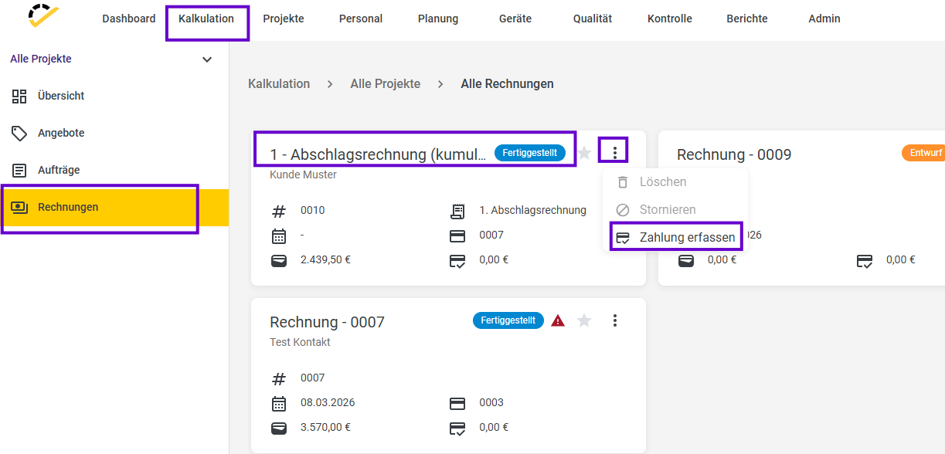
Task: Toggle favorite star on Abschlagsrechnung card
Action: (584, 153)
